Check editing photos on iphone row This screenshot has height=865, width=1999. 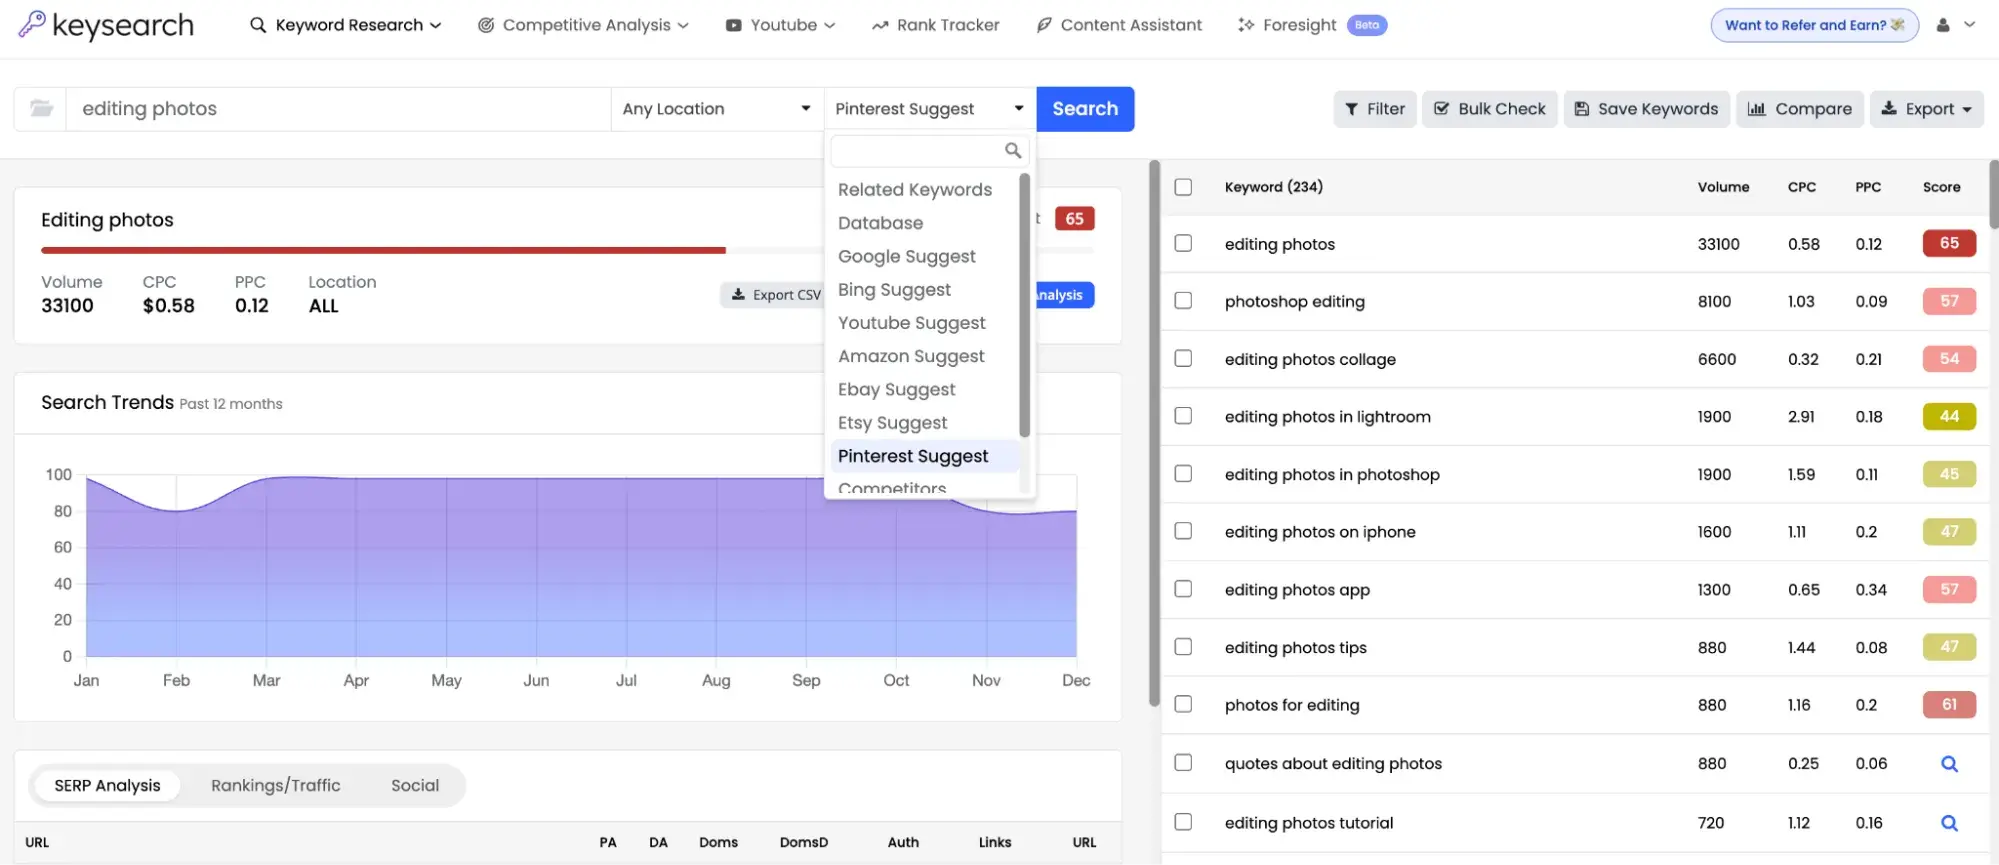pyautogui.click(x=1183, y=531)
